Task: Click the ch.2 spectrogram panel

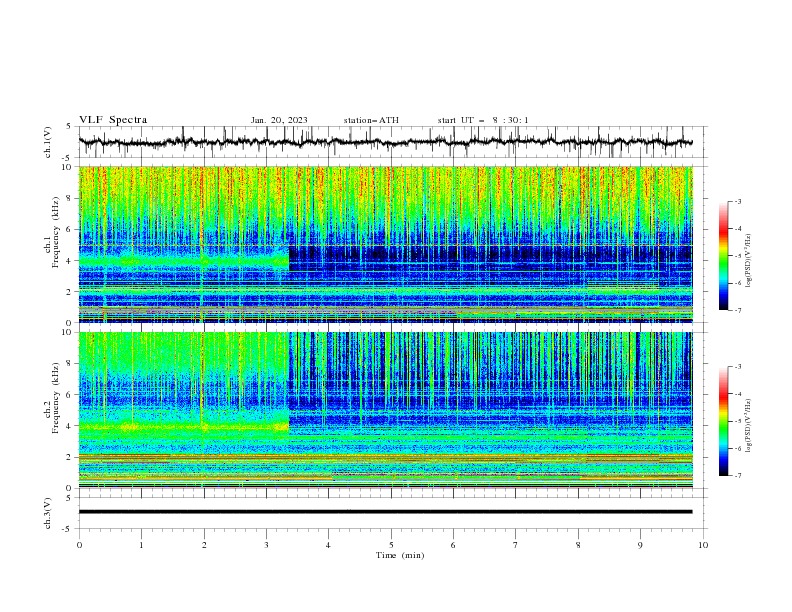Action: point(385,410)
